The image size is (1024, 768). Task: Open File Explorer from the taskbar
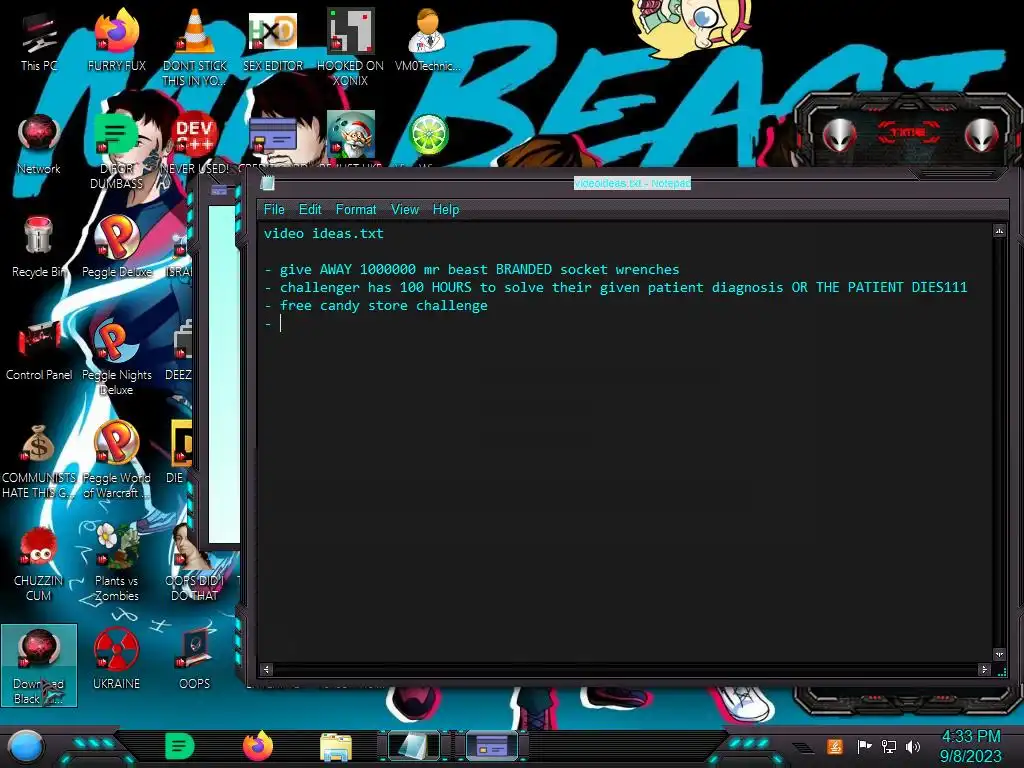pos(336,746)
